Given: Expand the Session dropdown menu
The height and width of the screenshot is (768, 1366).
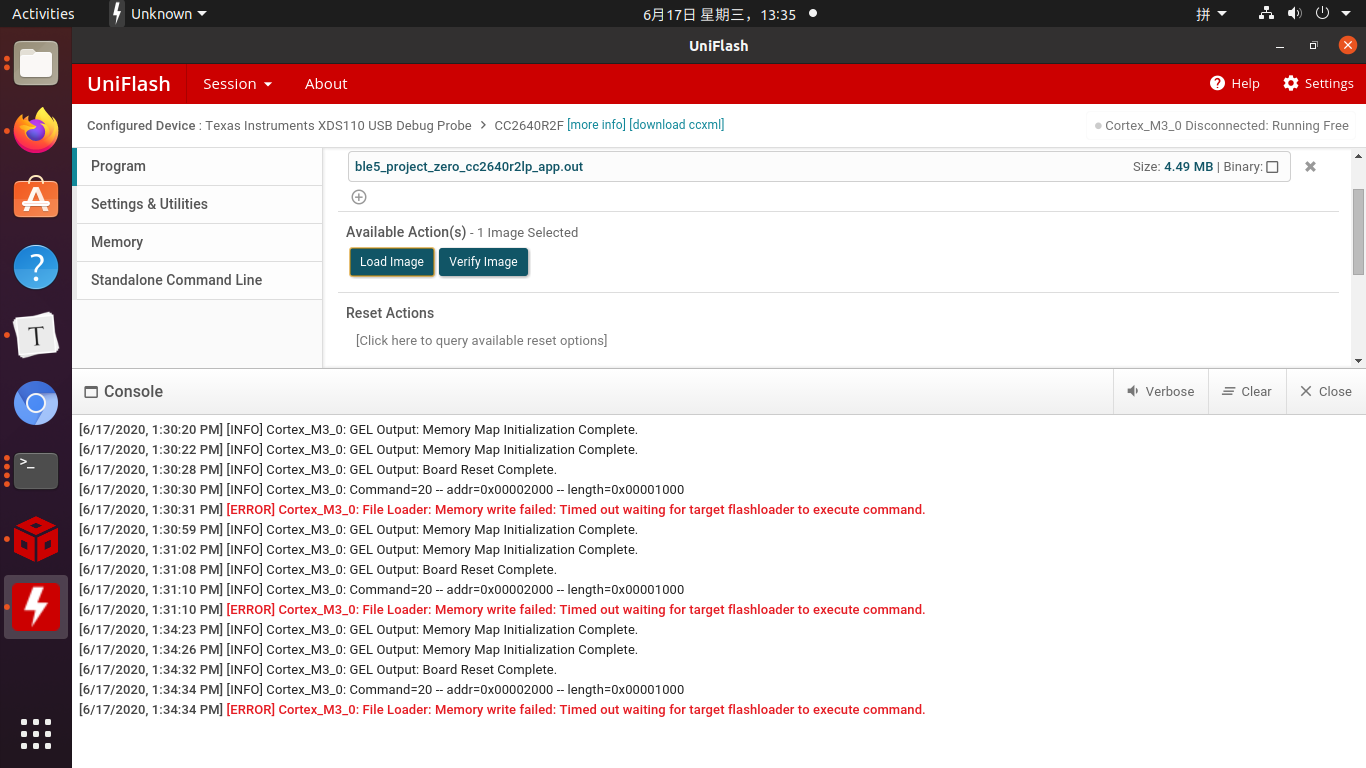Looking at the screenshot, I should (x=237, y=84).
